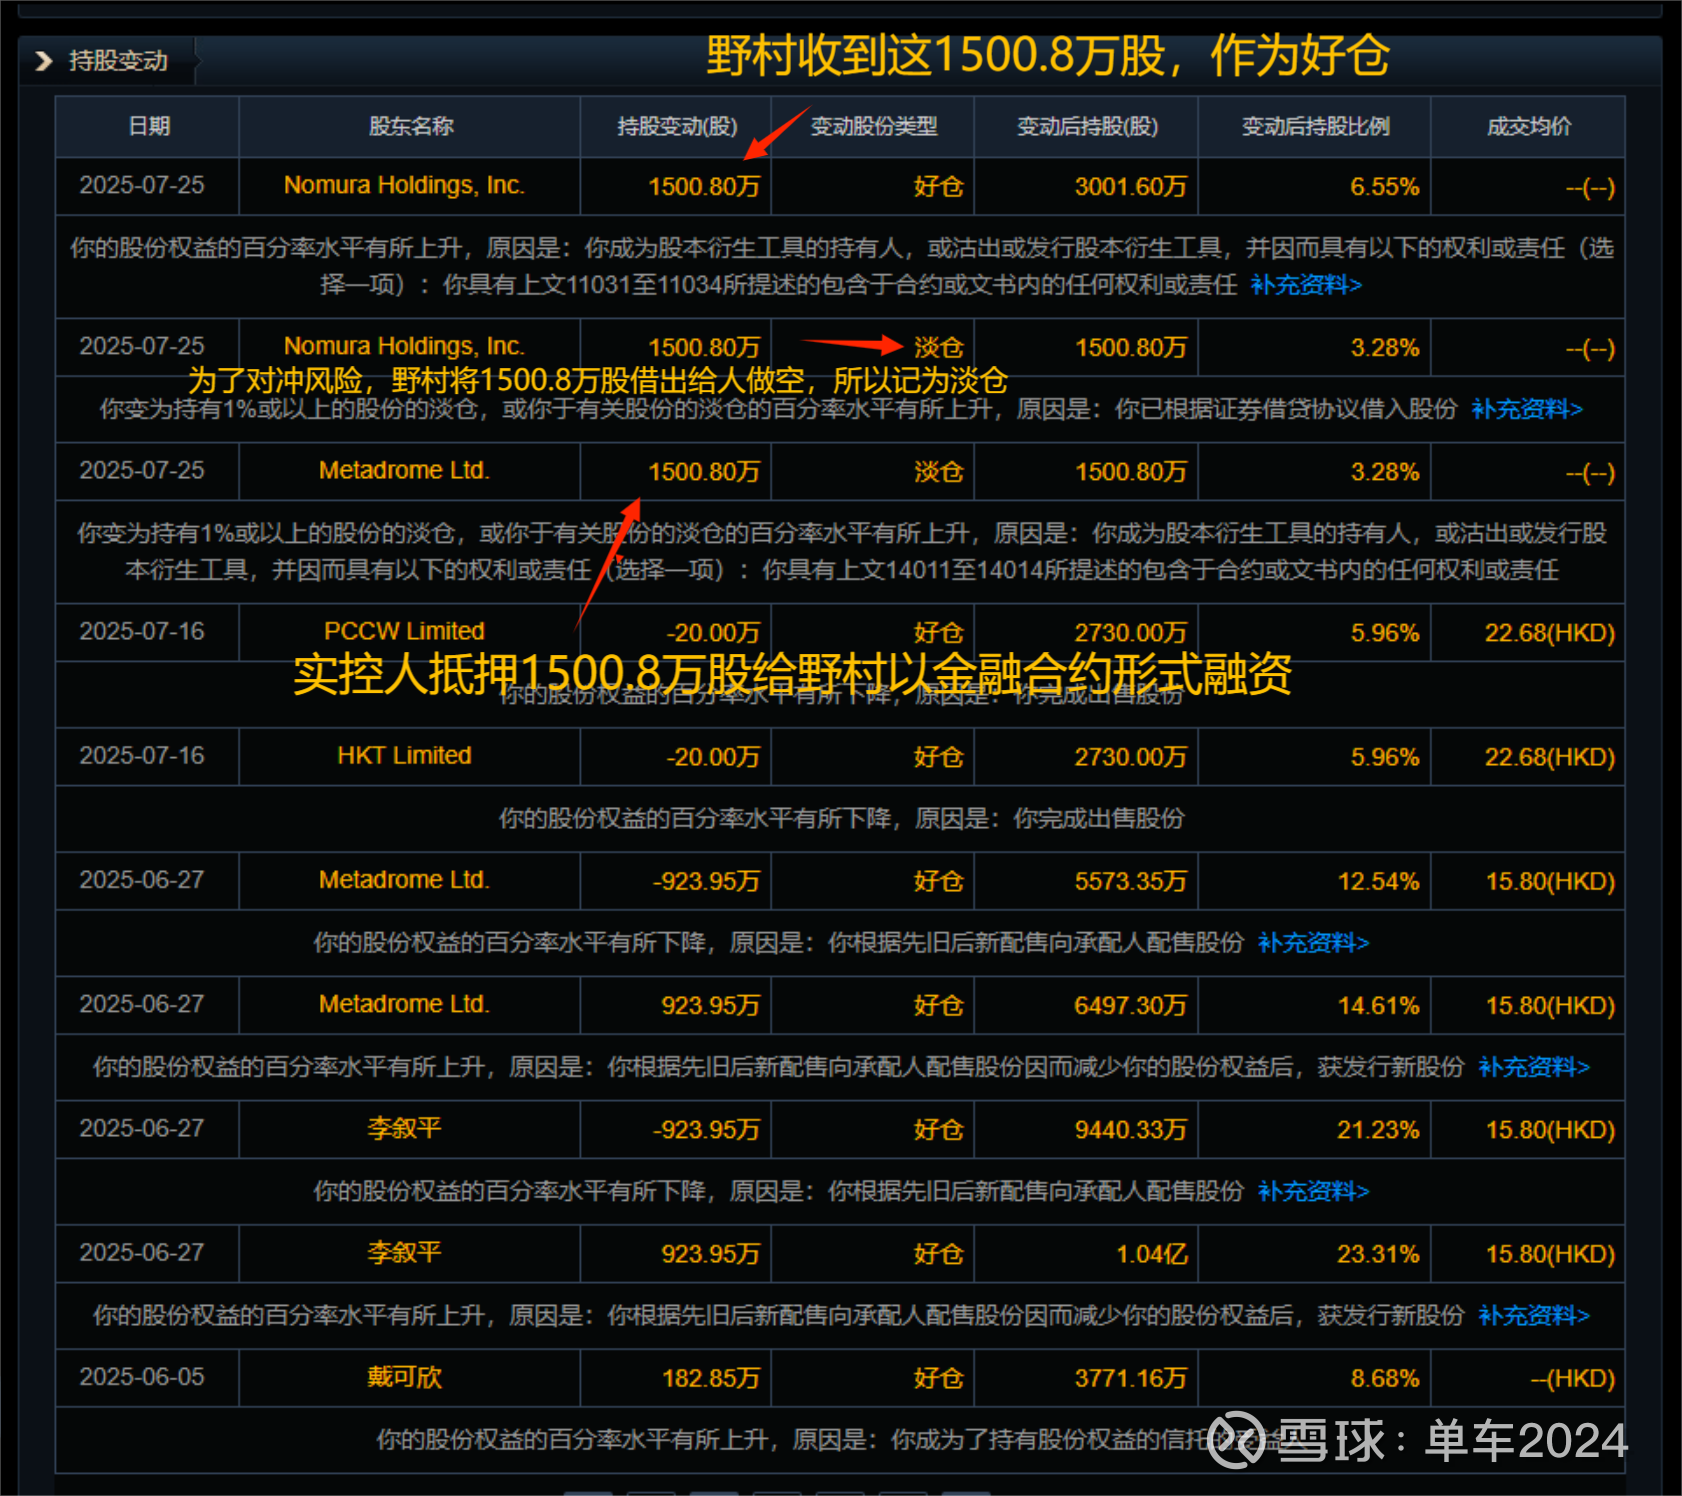Click the 9440.33万 holding value
1682x1496 pixels.
(x=1131, y=1130)
